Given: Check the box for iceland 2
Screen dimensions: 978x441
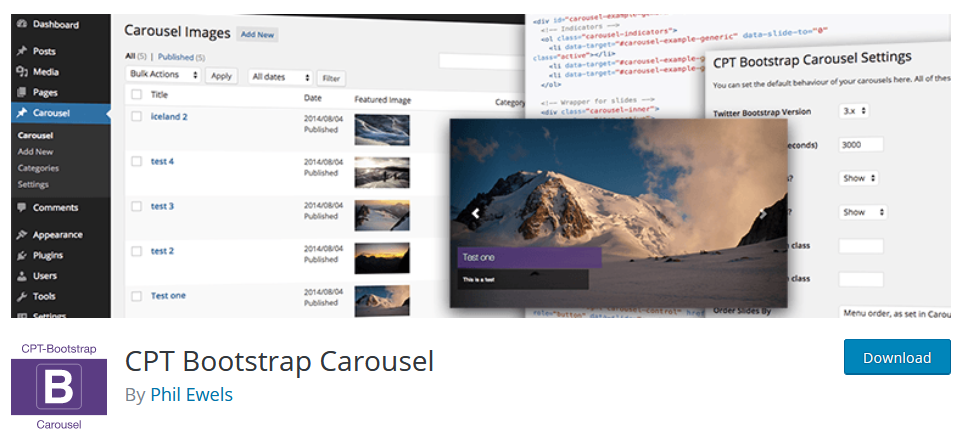Looking at the screenshot, I should click(137, 117).
